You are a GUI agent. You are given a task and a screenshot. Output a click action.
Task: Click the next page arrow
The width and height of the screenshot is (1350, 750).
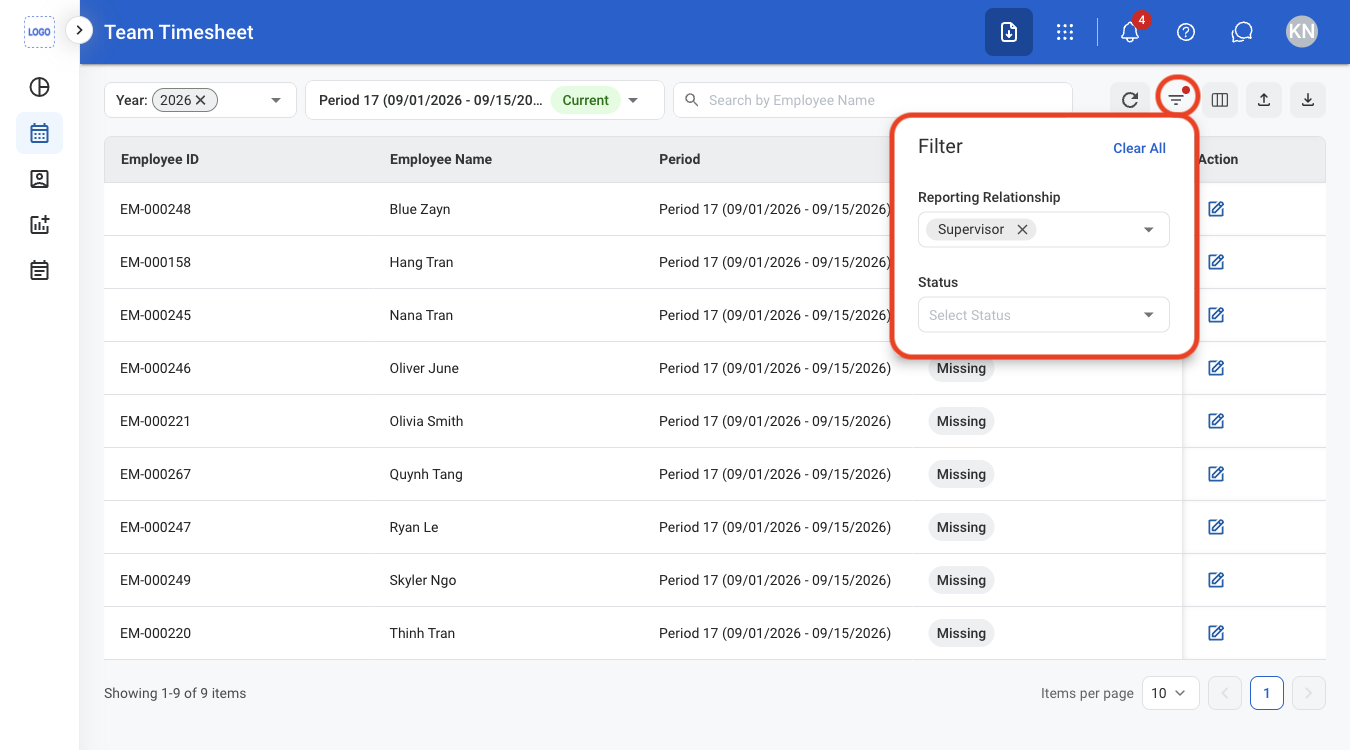1309,693
